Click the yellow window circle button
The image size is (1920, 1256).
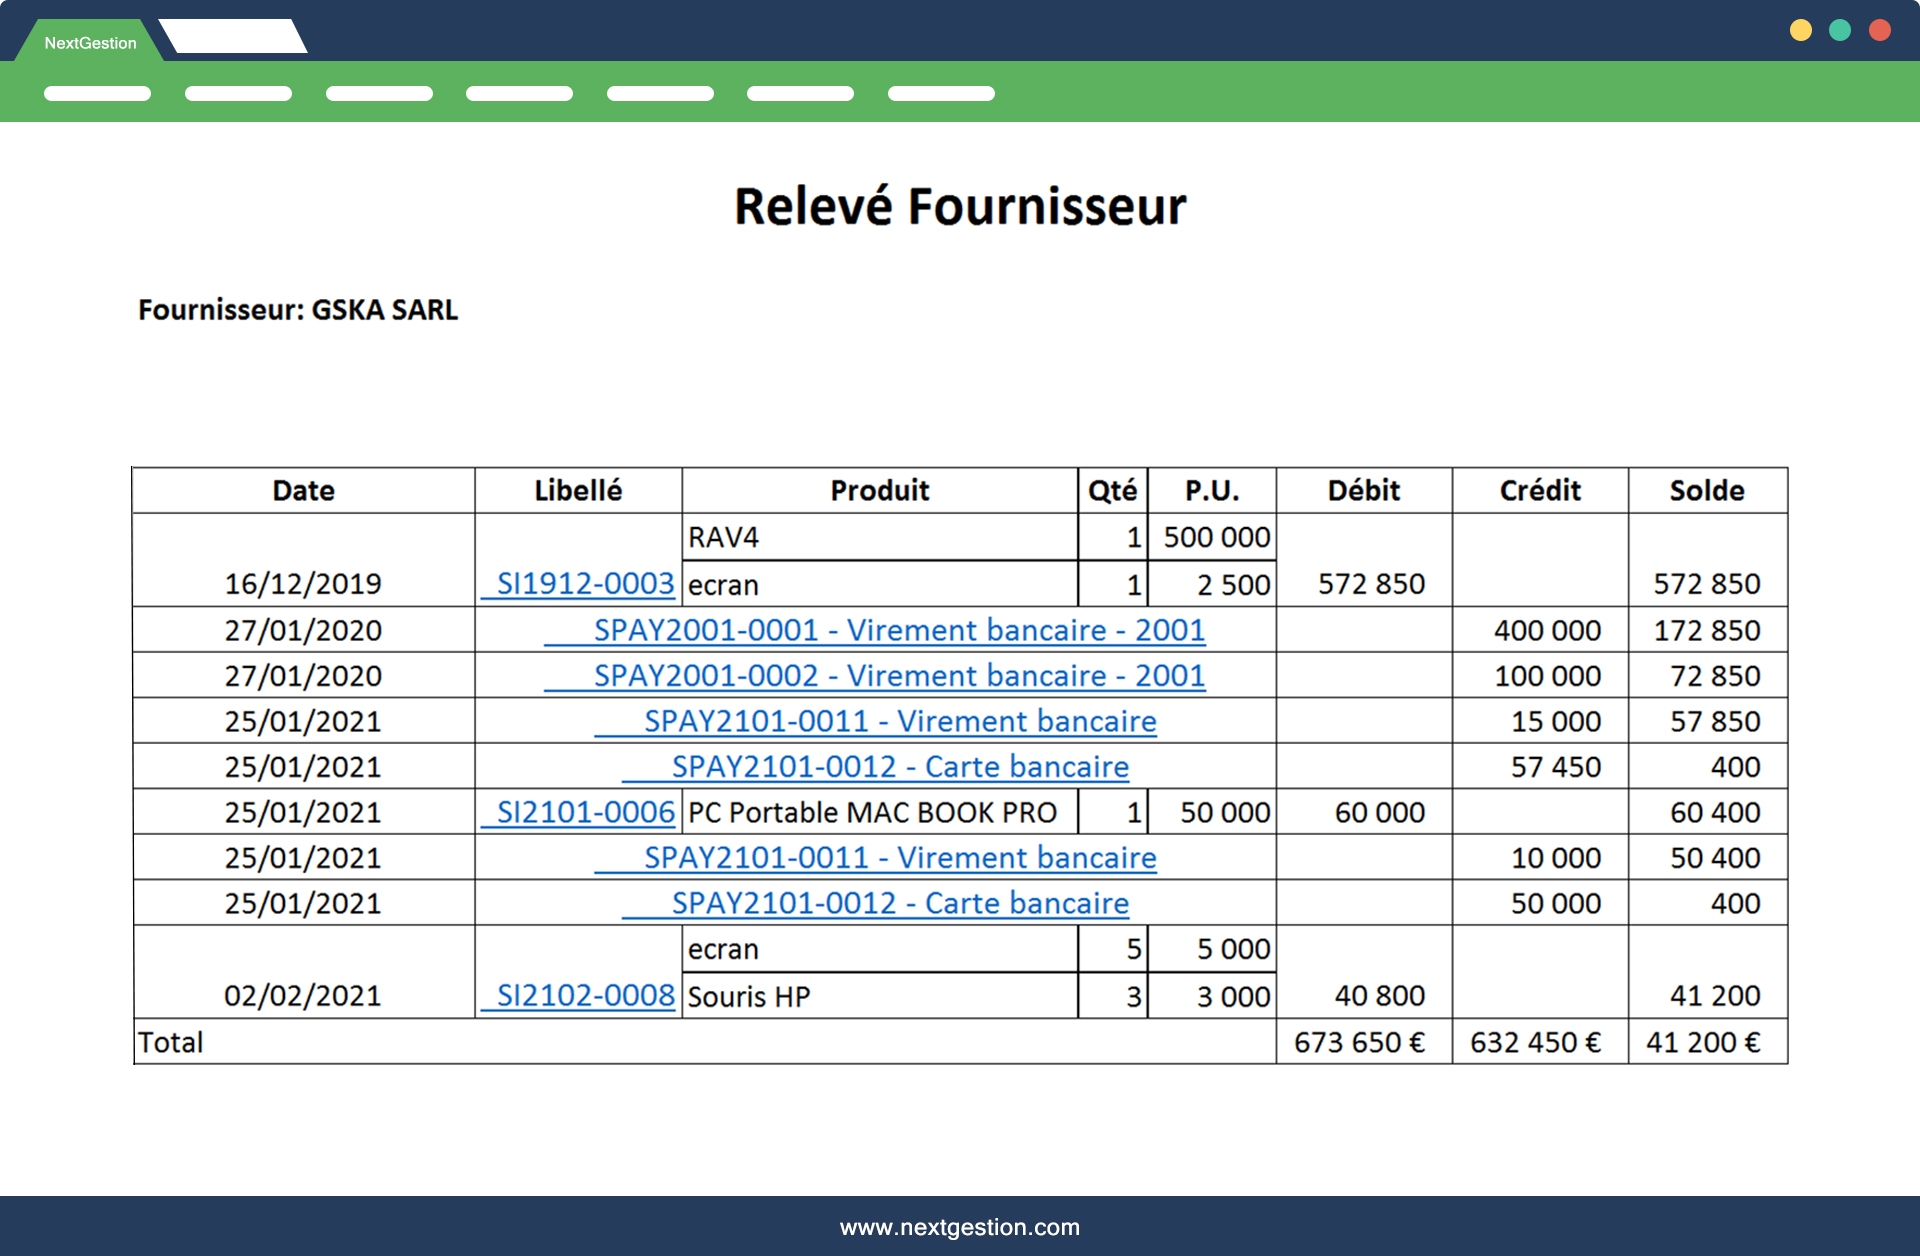click(x=1801, y=30)
